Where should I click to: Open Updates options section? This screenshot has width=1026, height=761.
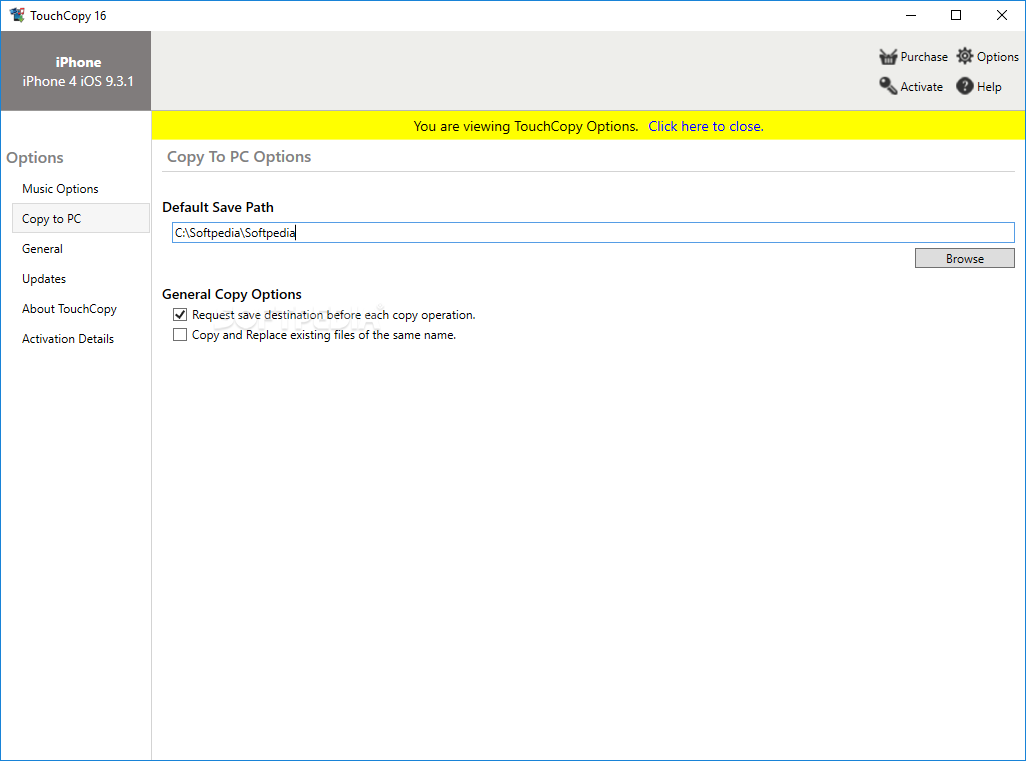[x=44, y=279]
